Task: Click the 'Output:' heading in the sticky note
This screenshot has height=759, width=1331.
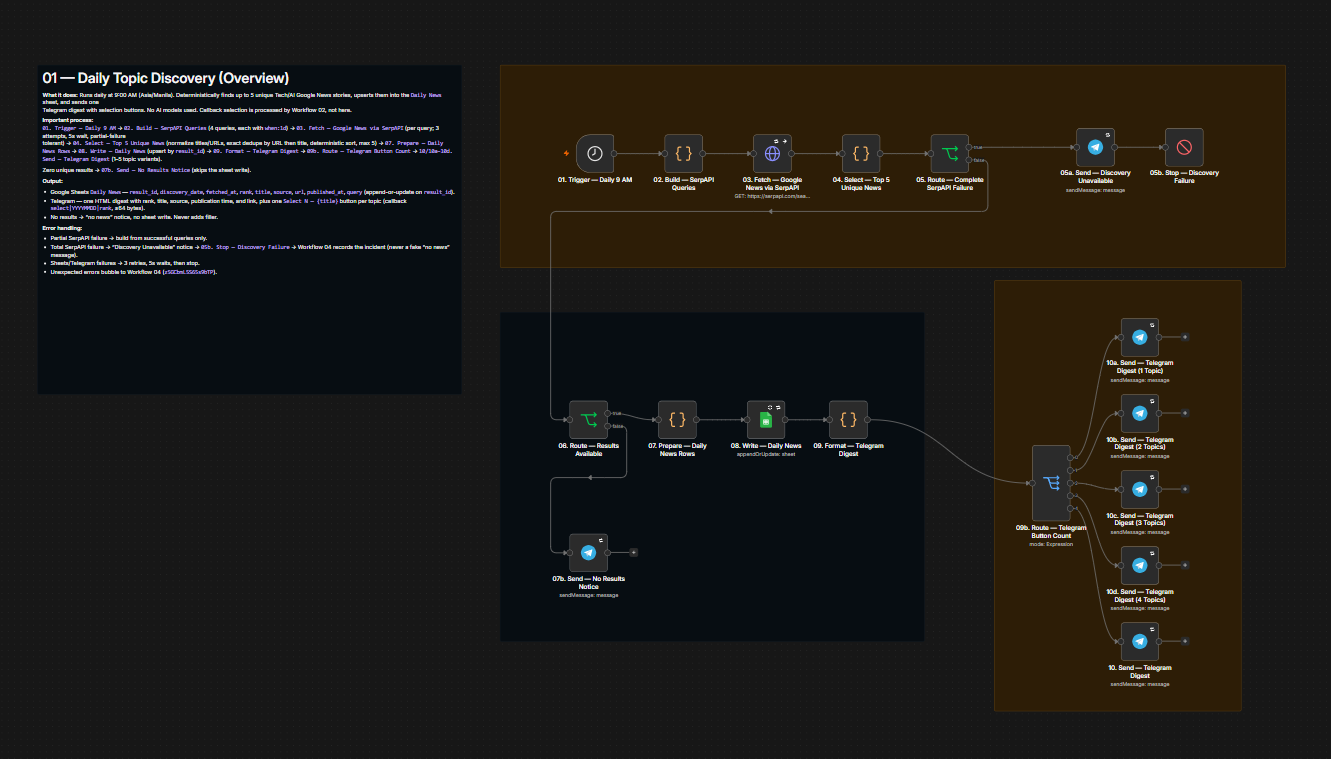Action: (x=54, y=181)
